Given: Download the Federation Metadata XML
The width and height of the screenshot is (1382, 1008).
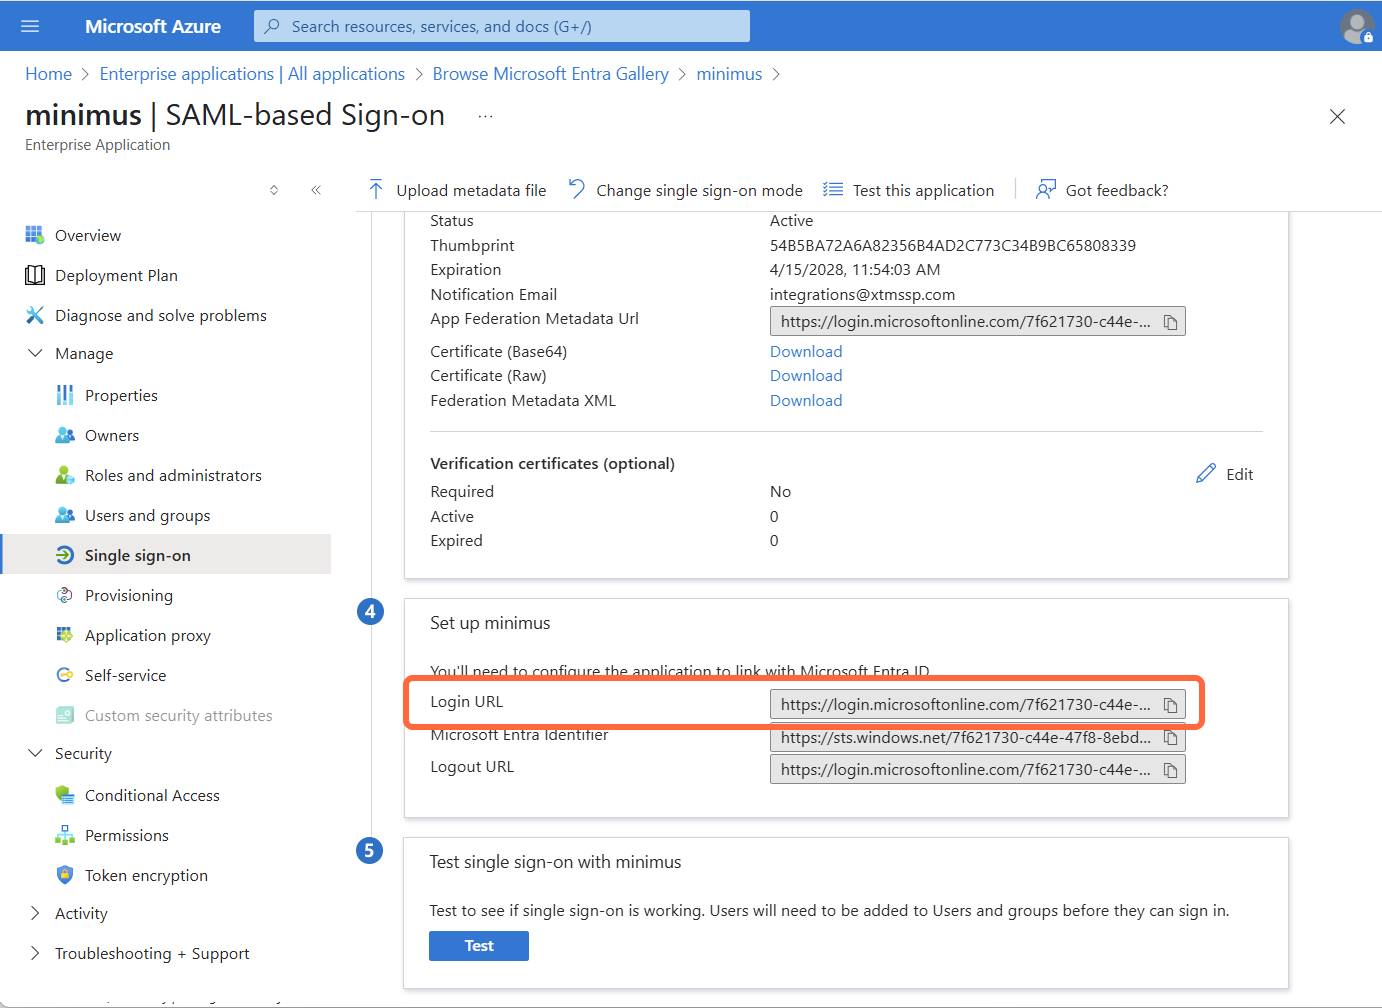Looking at the screenshot, I should pyautogui.click(x=805, y=400).
